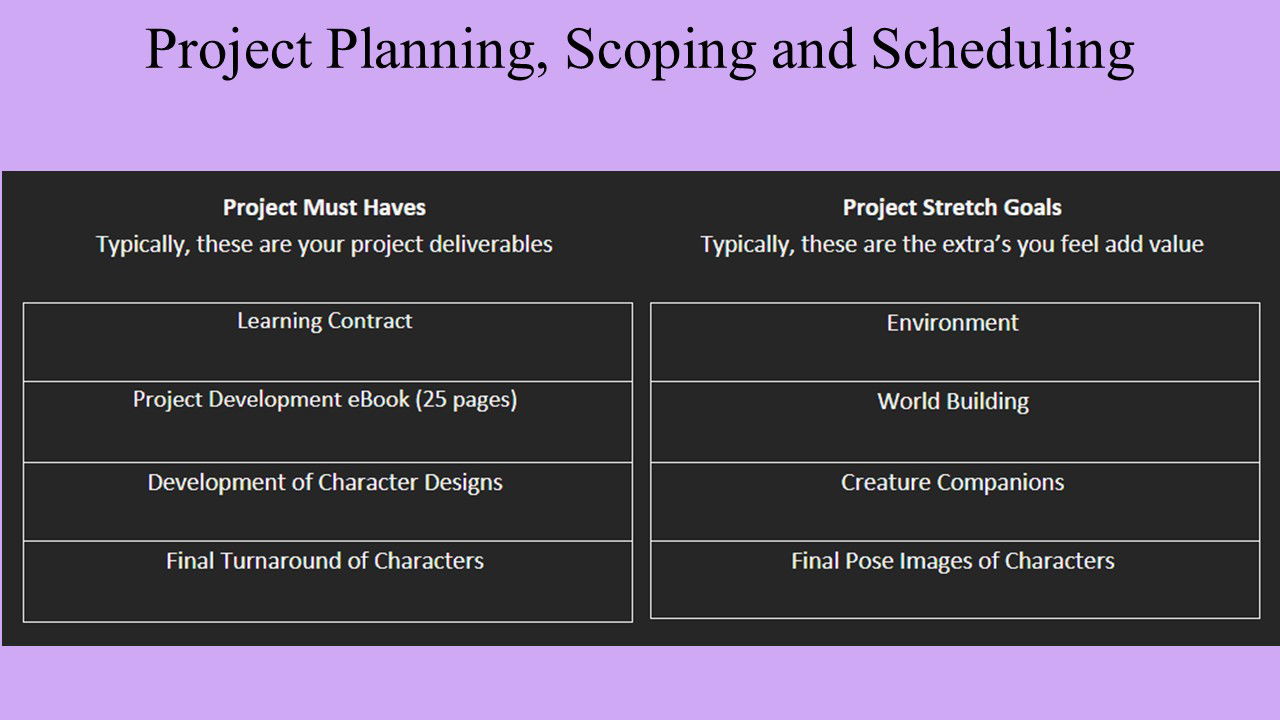Click the word "Planning" in the title
The width and height of the screenshot is (1280, 720).
[x=437, y=50]
